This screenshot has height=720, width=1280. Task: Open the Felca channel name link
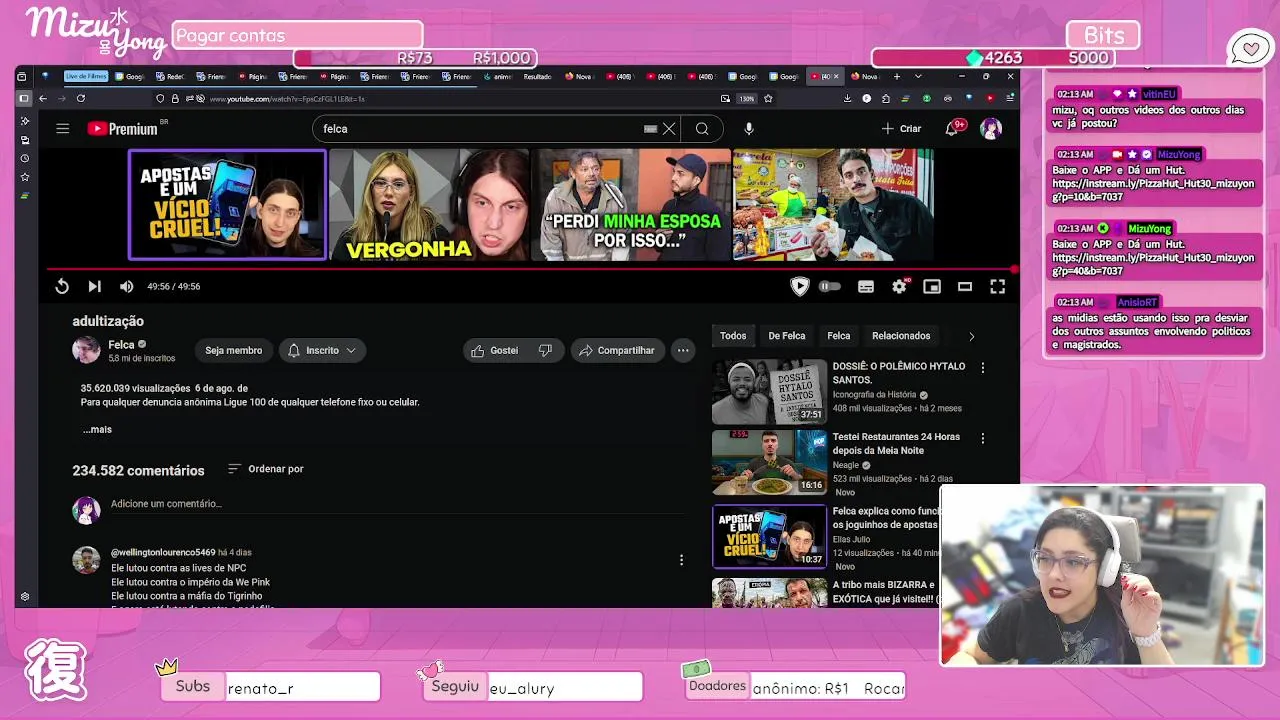tap(121, 345)
